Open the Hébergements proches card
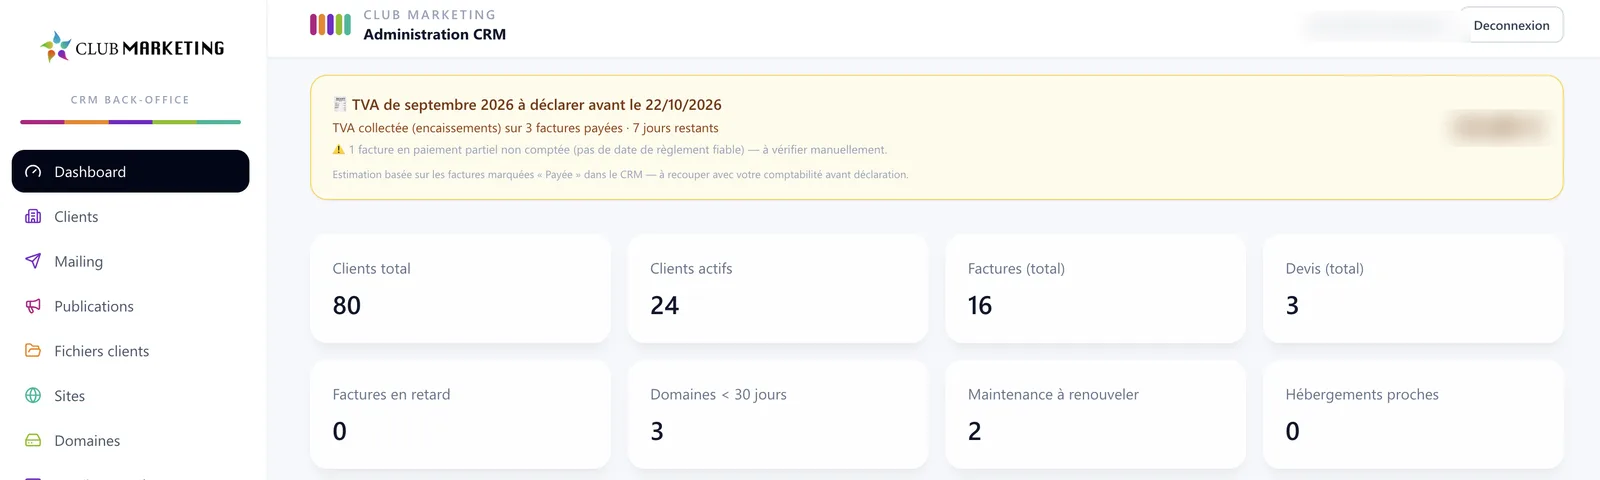The image size is (1600, 480). (x=1413, y=414)
